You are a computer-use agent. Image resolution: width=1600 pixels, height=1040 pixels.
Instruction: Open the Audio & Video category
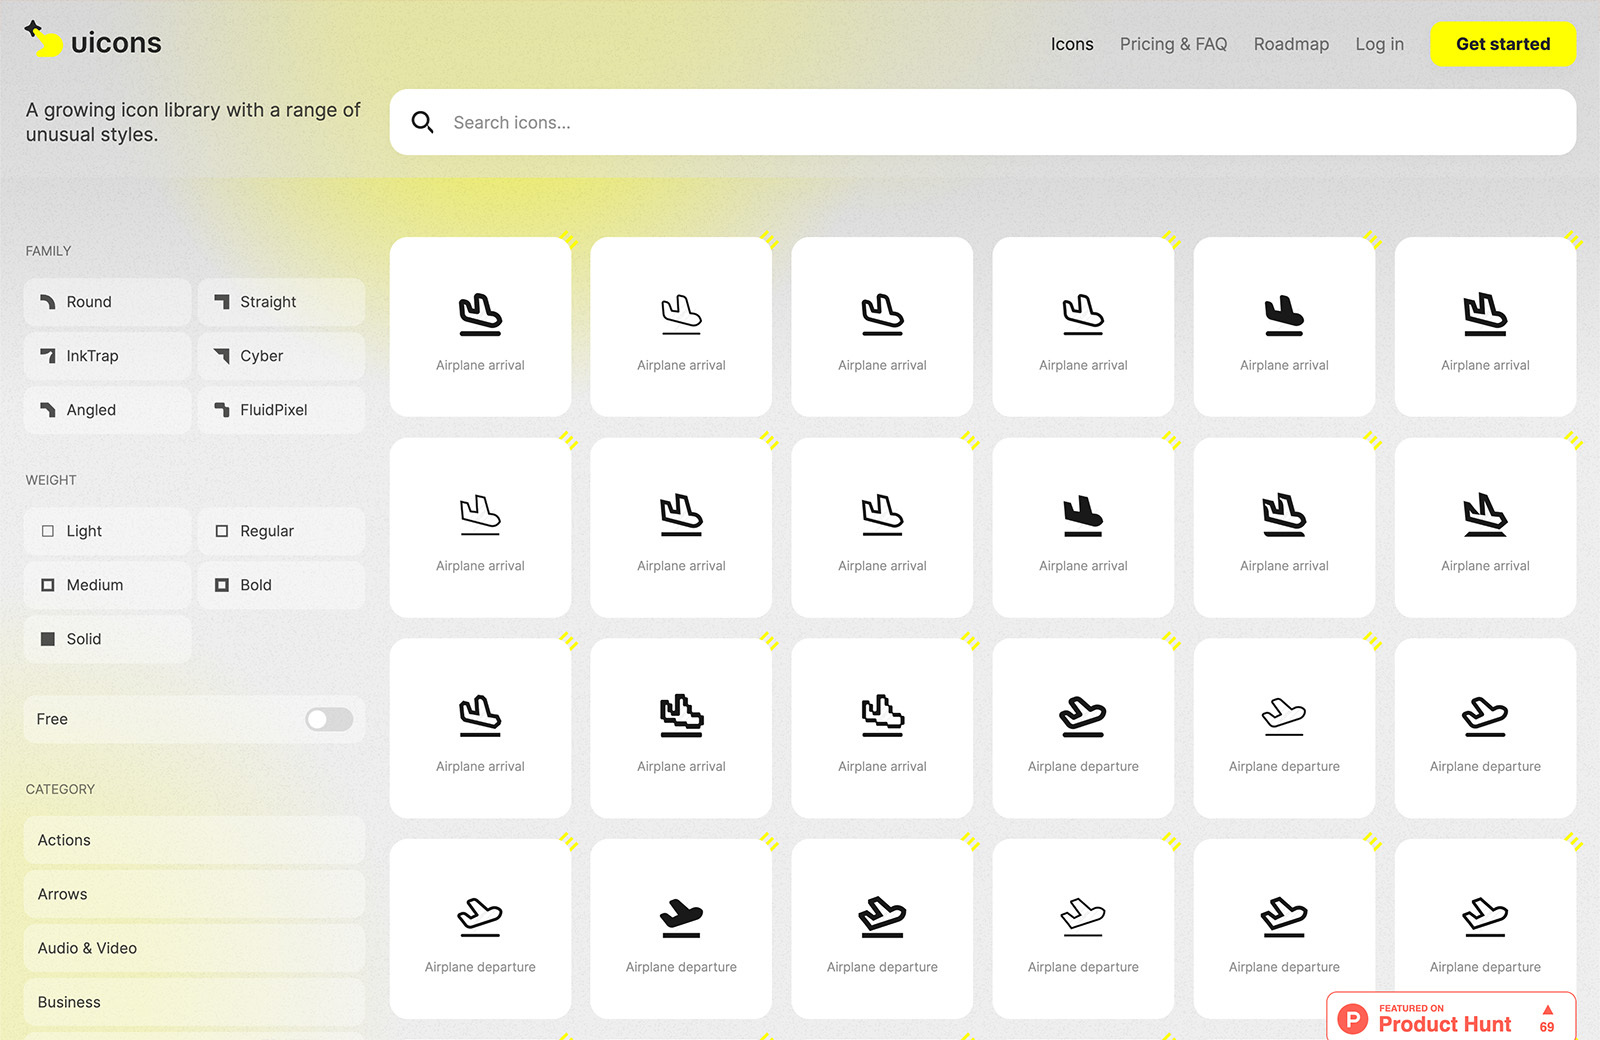click(194, 948)
